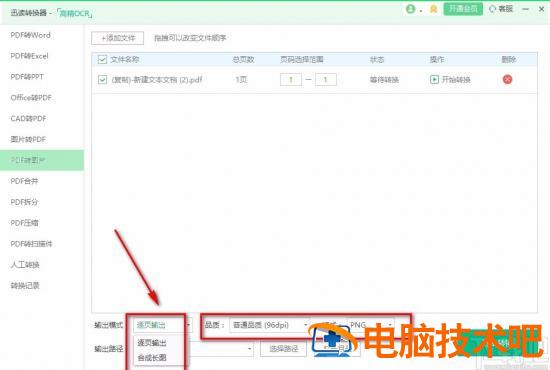
Task: Toggle the select-all checkbox in header
Action: 102,59
